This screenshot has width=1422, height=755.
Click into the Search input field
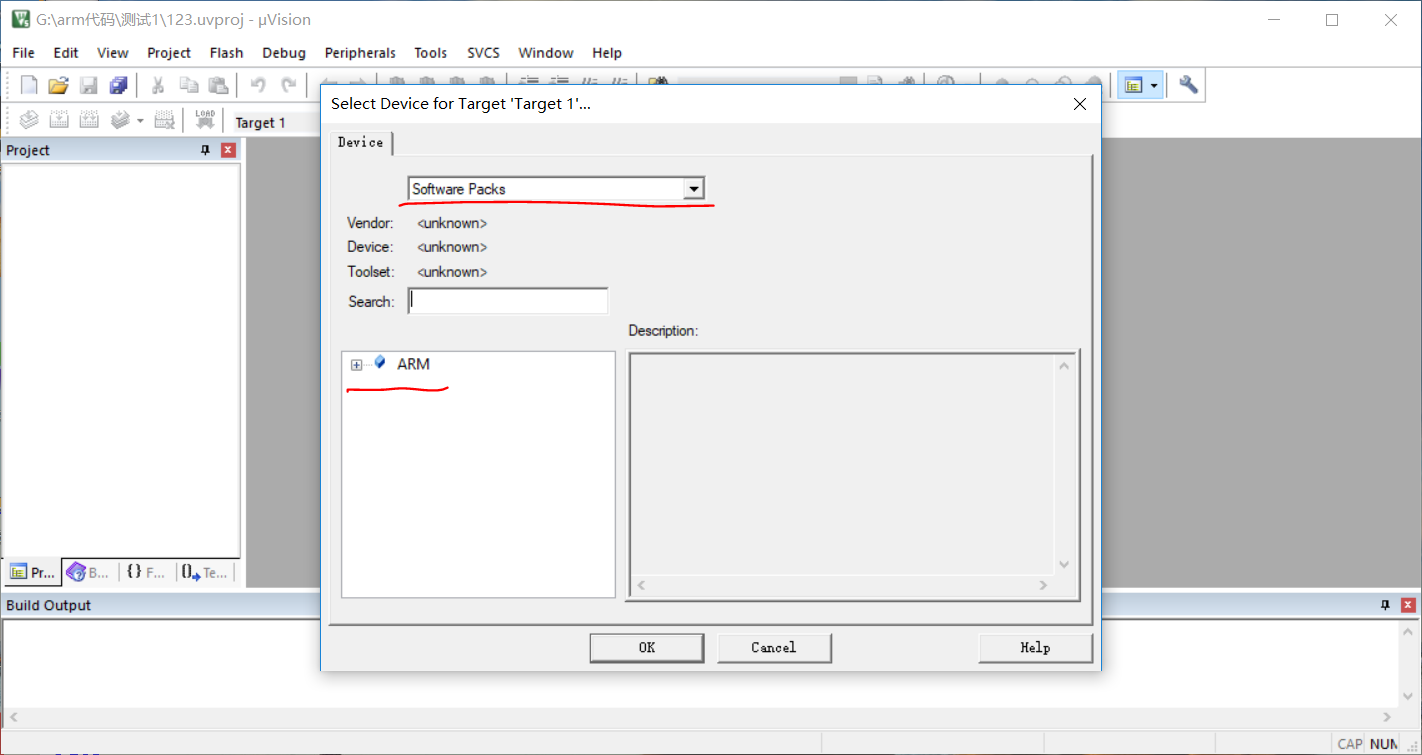[508, 301]
